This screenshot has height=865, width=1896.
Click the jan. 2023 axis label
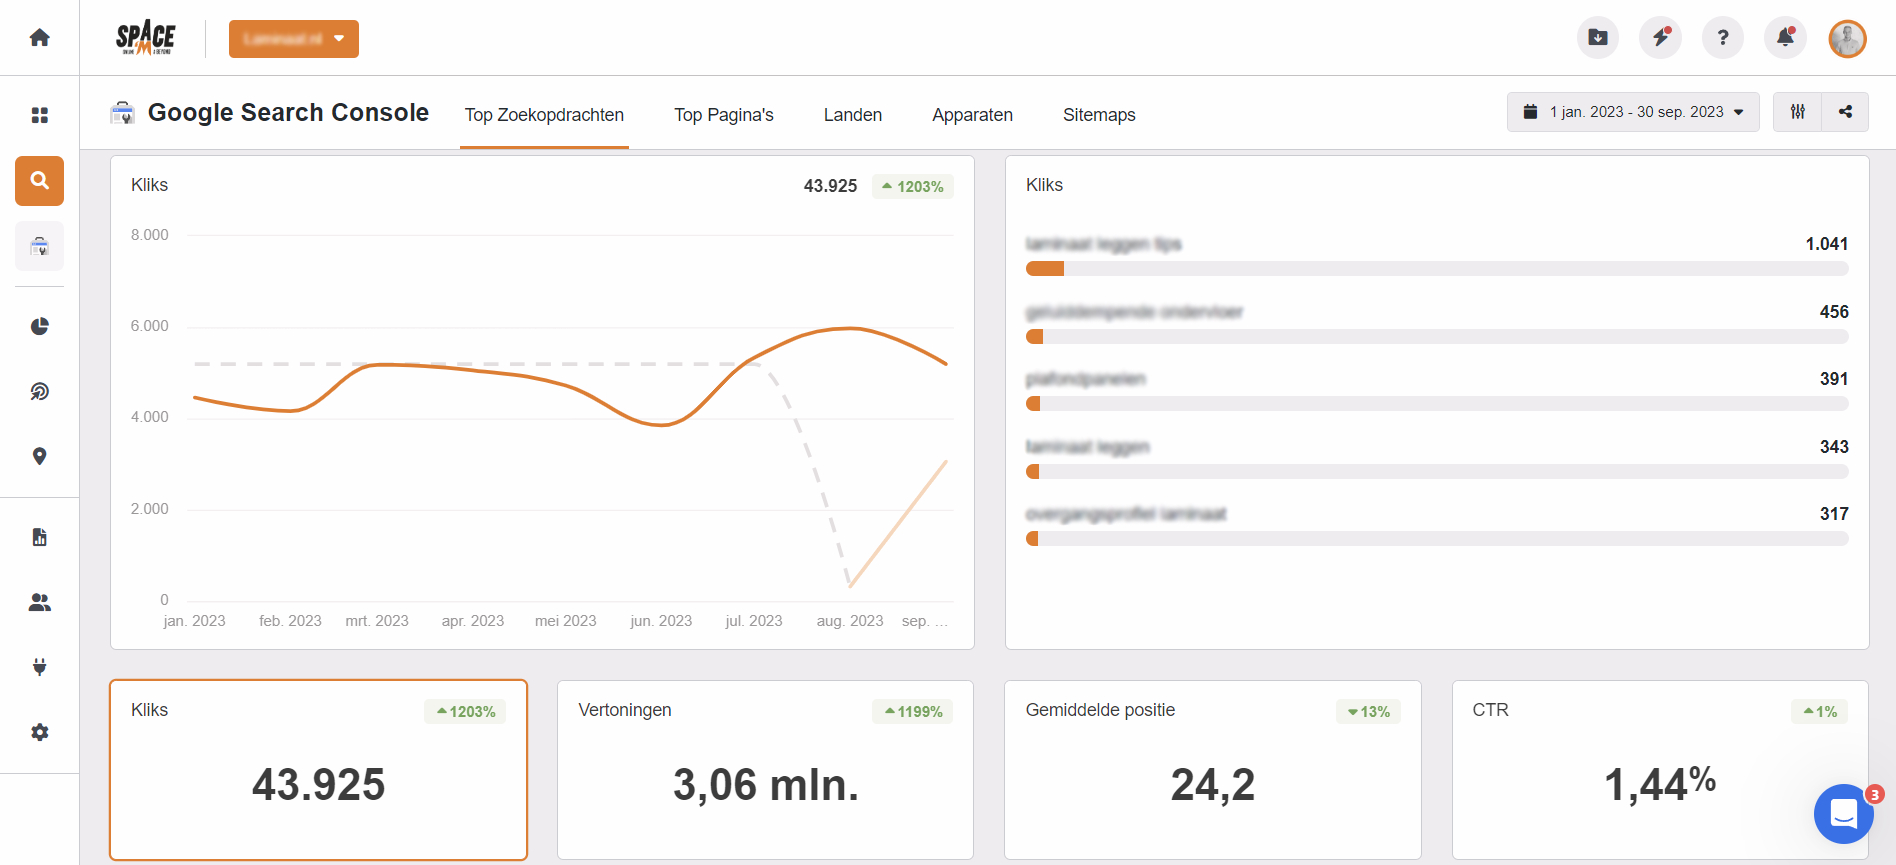pyautogui.click(x=194, y=621)
